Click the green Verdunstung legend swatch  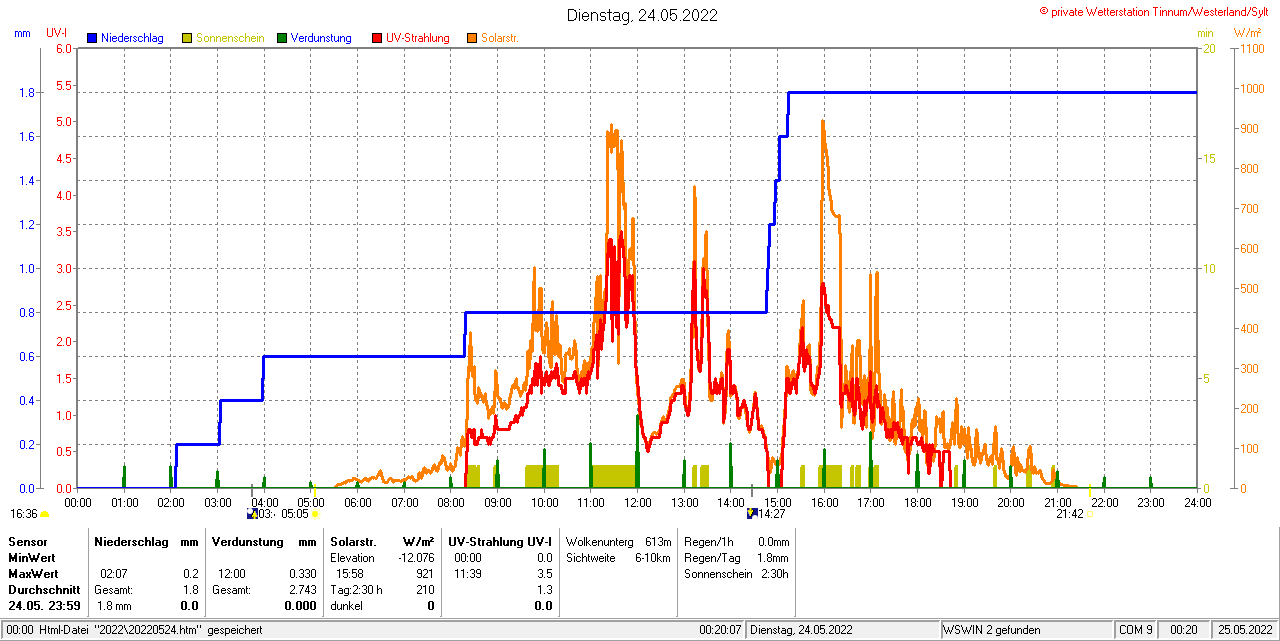(282, 38)
